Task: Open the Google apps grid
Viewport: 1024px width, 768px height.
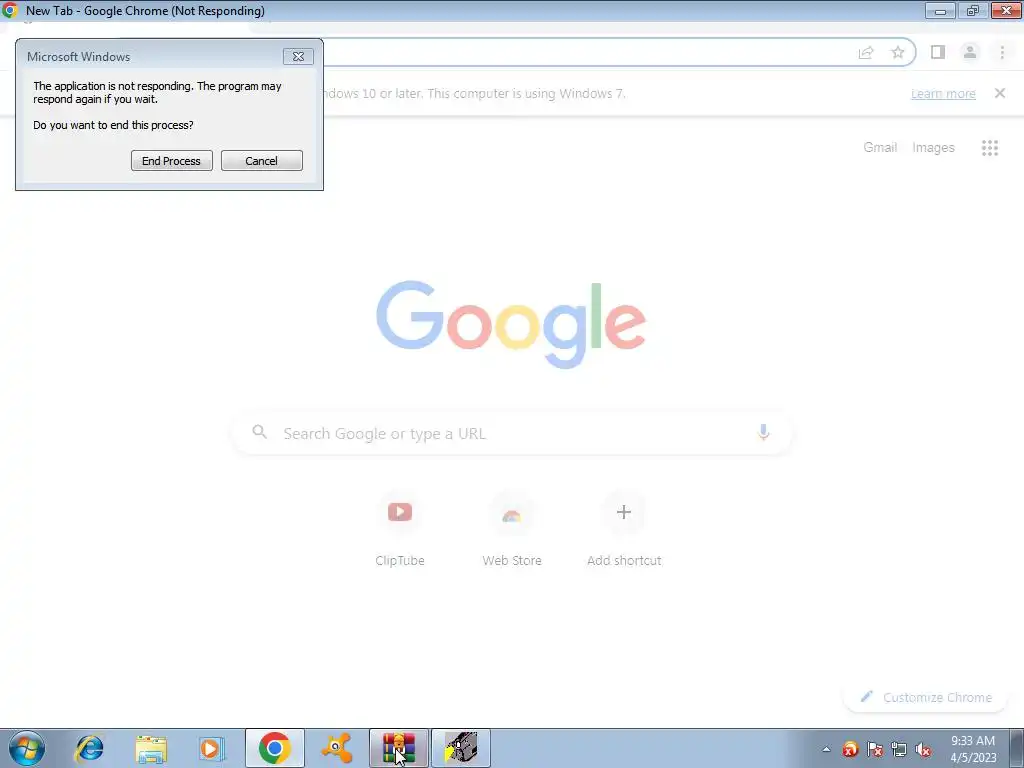Action: coord(990,148)
